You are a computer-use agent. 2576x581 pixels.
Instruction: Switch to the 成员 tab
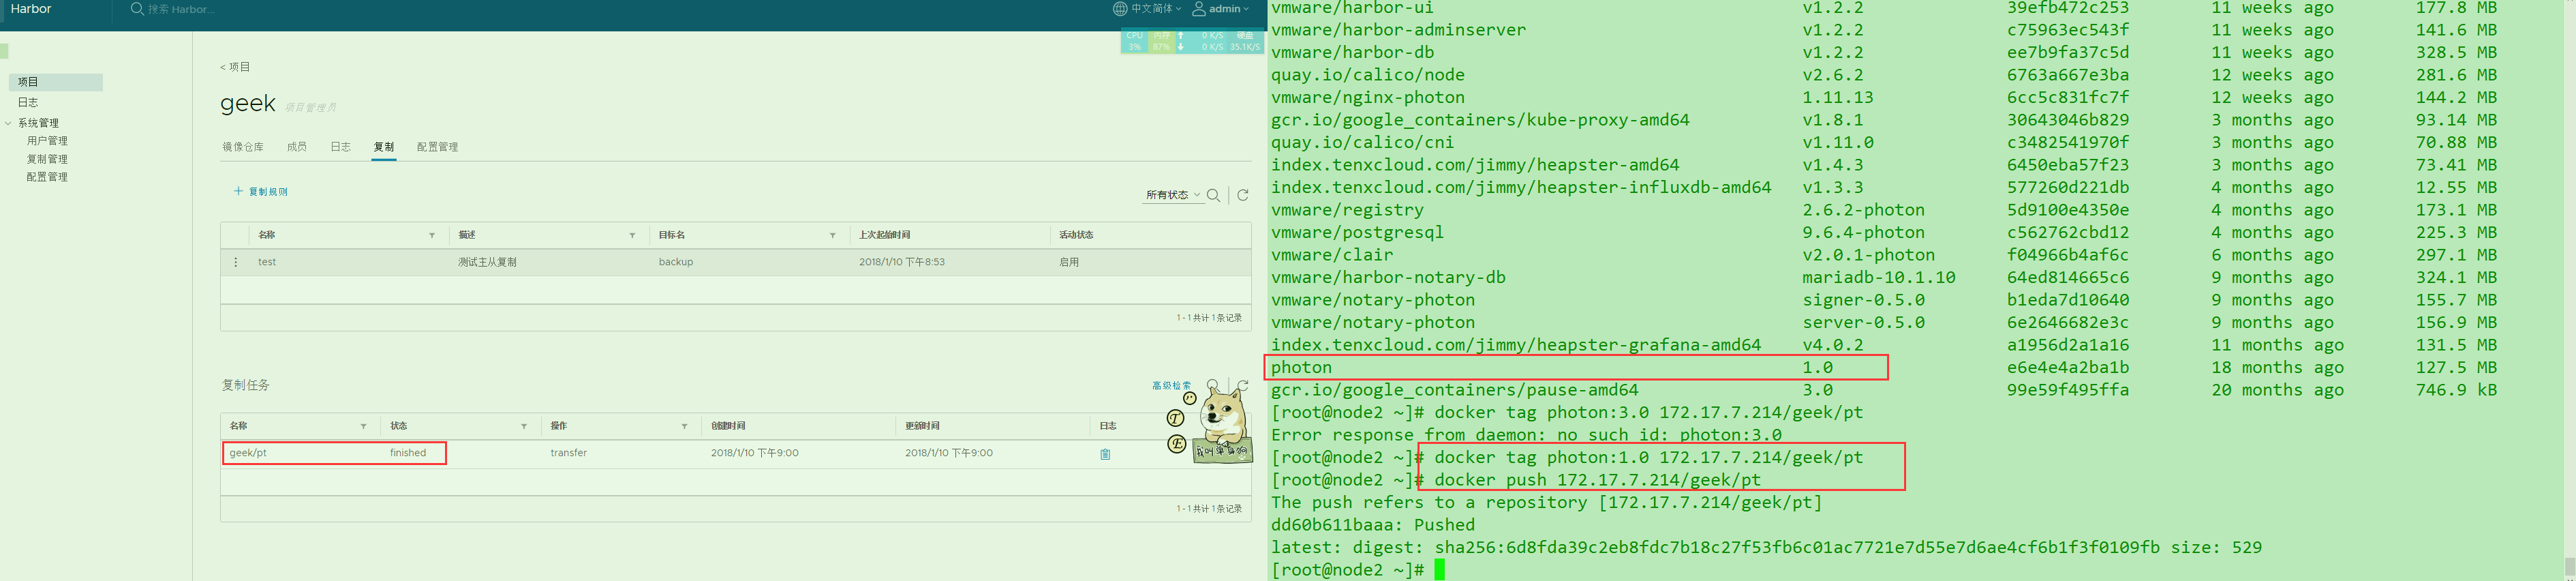point(297,147)
